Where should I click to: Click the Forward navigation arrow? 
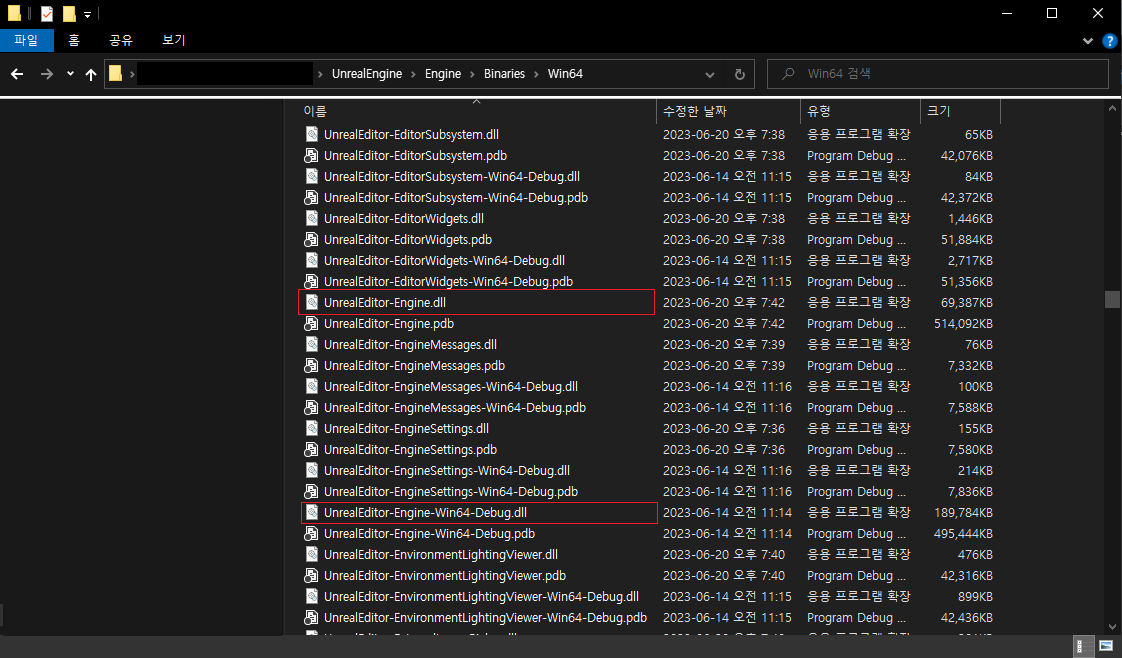click(x=47, y=74)
